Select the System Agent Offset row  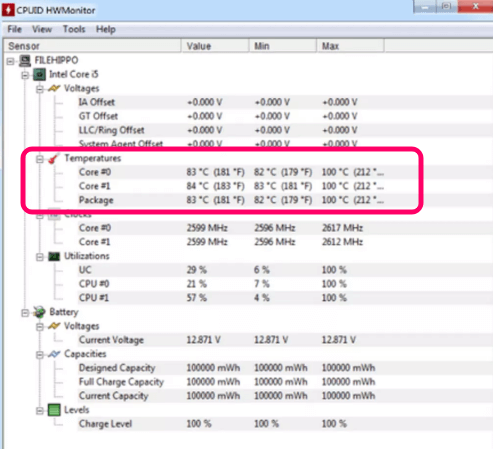285,144
